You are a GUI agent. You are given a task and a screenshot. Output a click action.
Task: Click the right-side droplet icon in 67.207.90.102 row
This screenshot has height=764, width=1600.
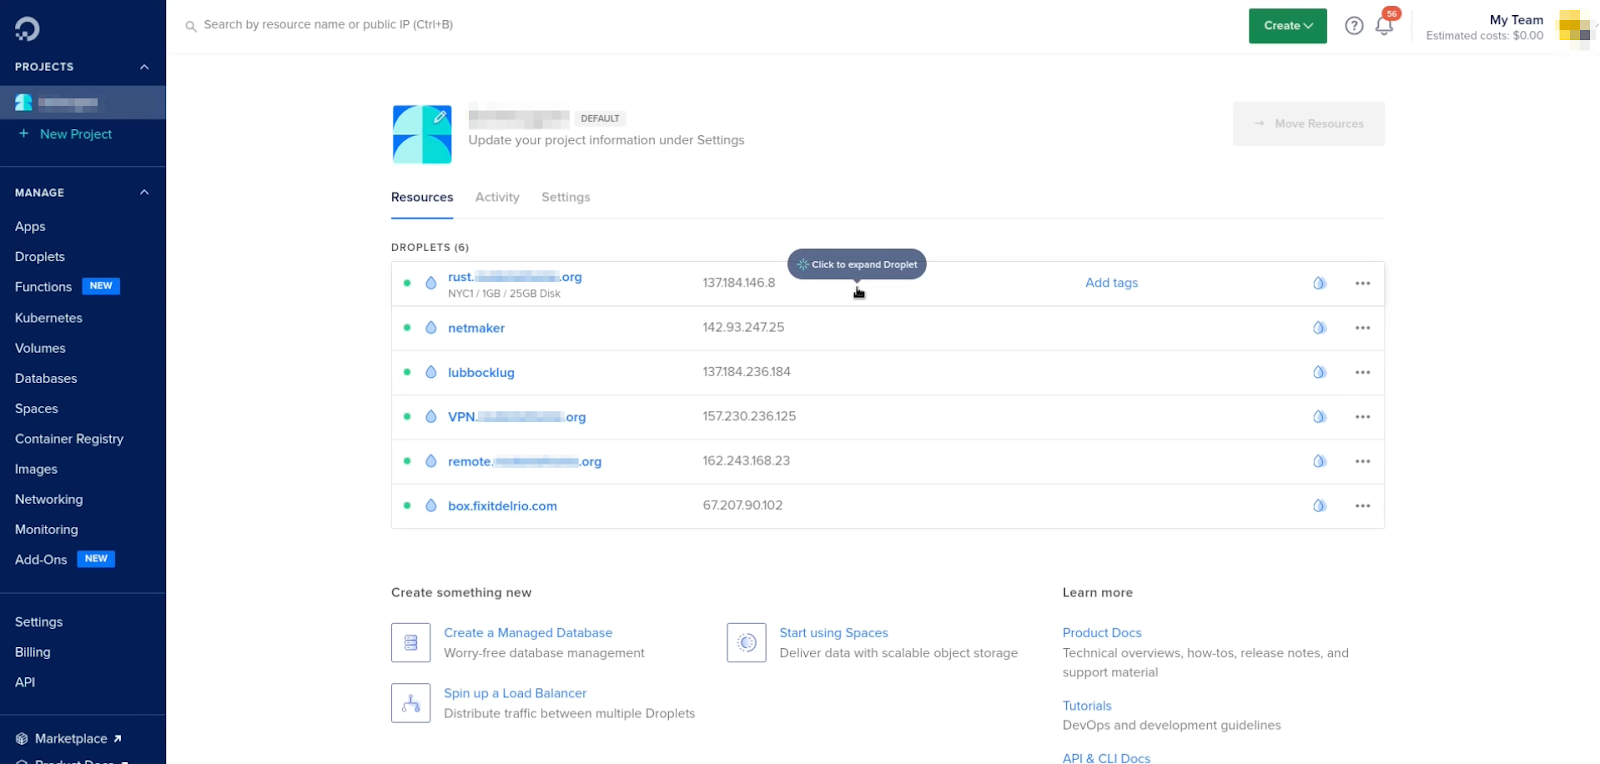[x=1319, y=506]
